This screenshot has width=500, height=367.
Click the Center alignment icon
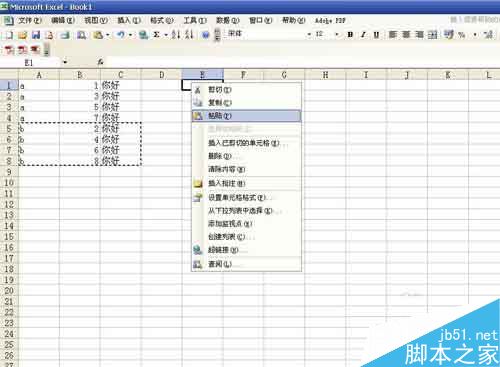coord(406,34)
